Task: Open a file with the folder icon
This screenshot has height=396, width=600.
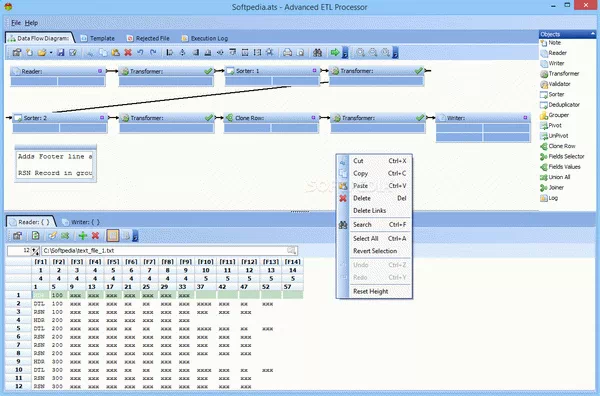Action: coord(41,52)
